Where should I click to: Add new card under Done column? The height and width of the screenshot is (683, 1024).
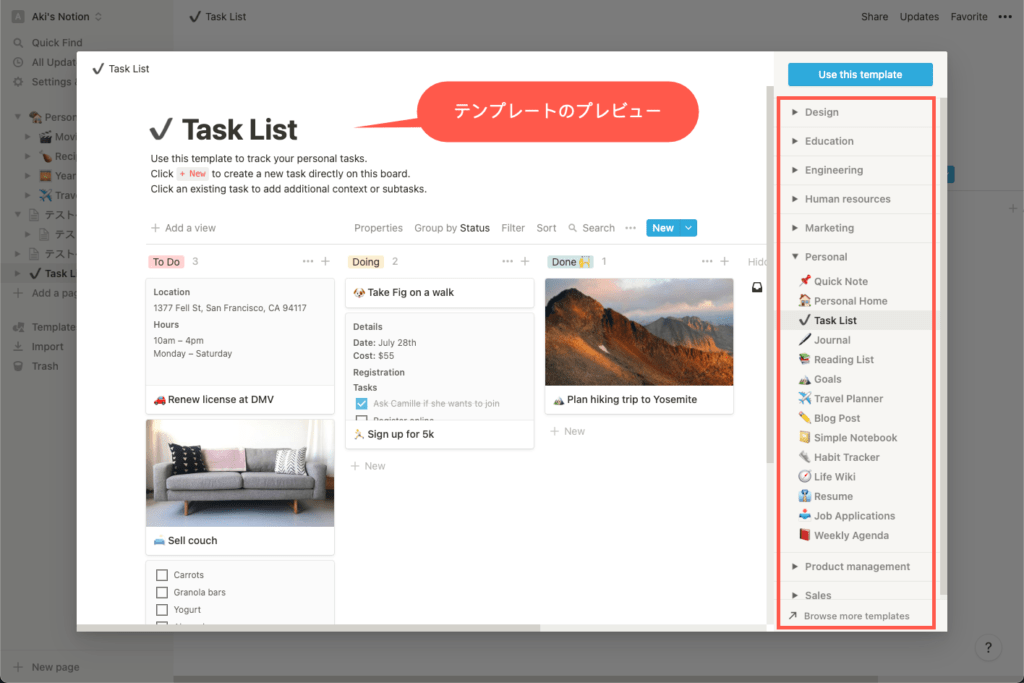(x=568, y=432)
